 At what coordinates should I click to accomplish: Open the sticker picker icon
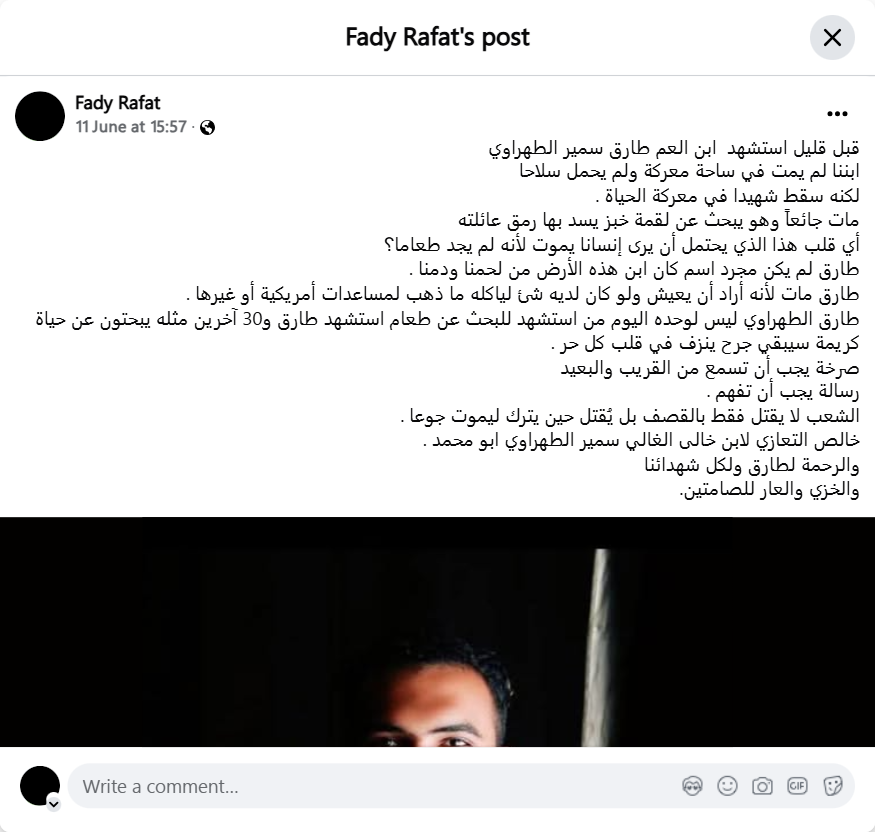coord(832,786)
